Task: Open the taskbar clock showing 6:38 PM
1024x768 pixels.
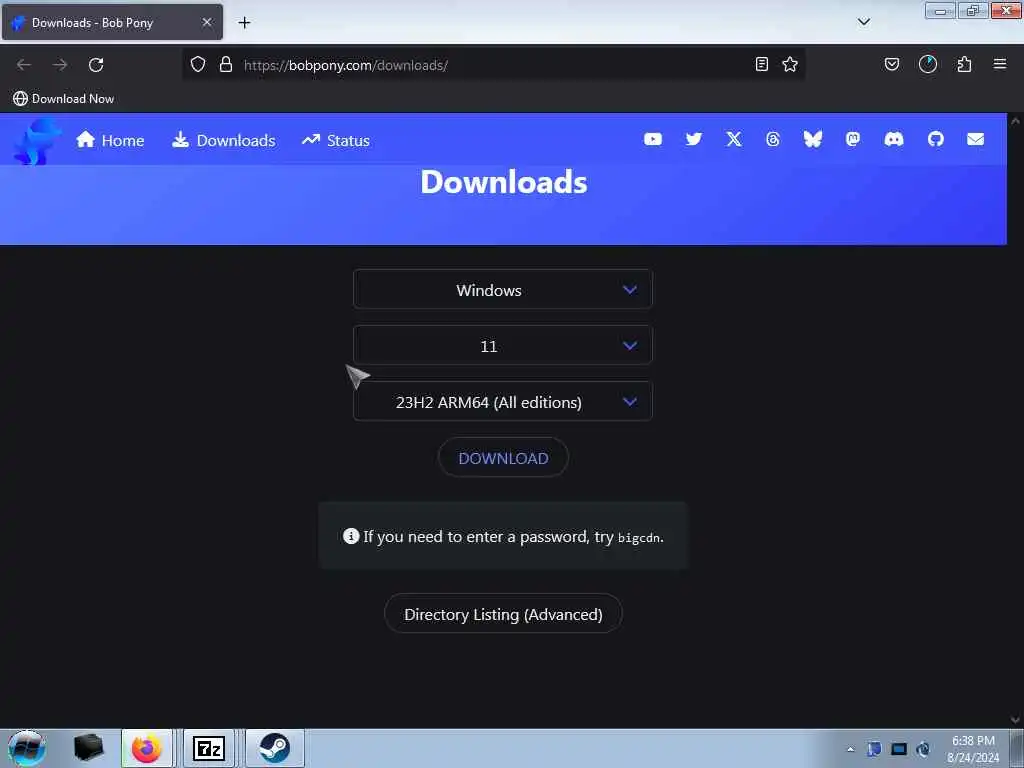Action: pyautogui.click(x=973, y=749)
